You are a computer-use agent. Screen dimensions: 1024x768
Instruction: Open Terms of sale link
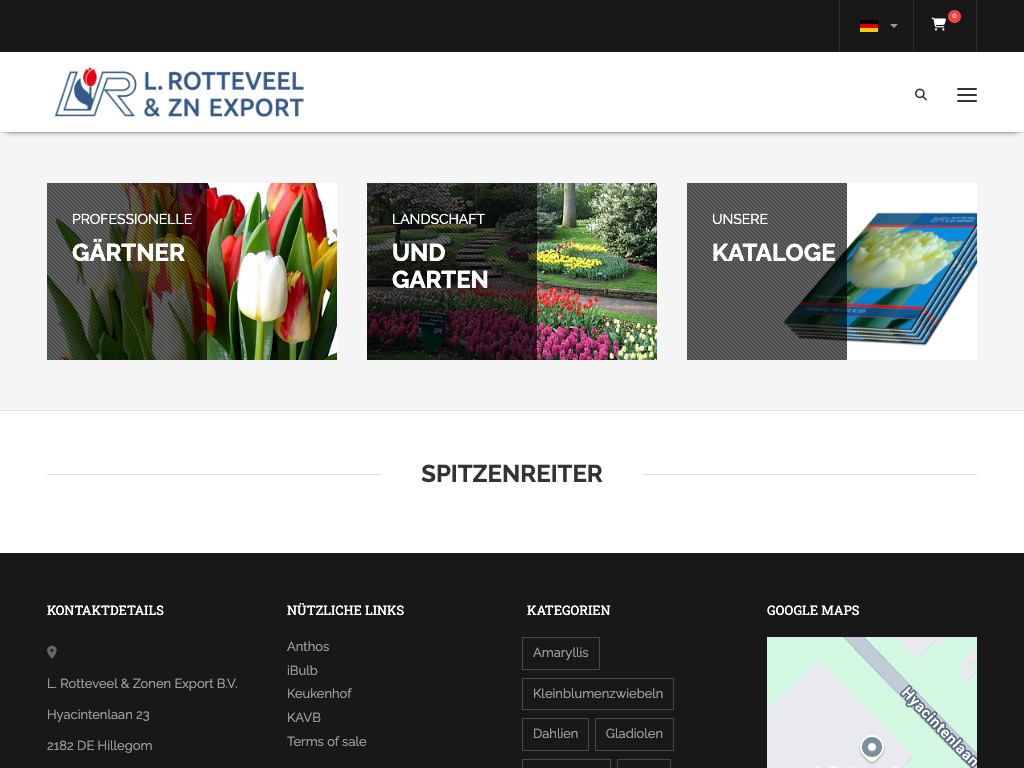coord(327,741)
